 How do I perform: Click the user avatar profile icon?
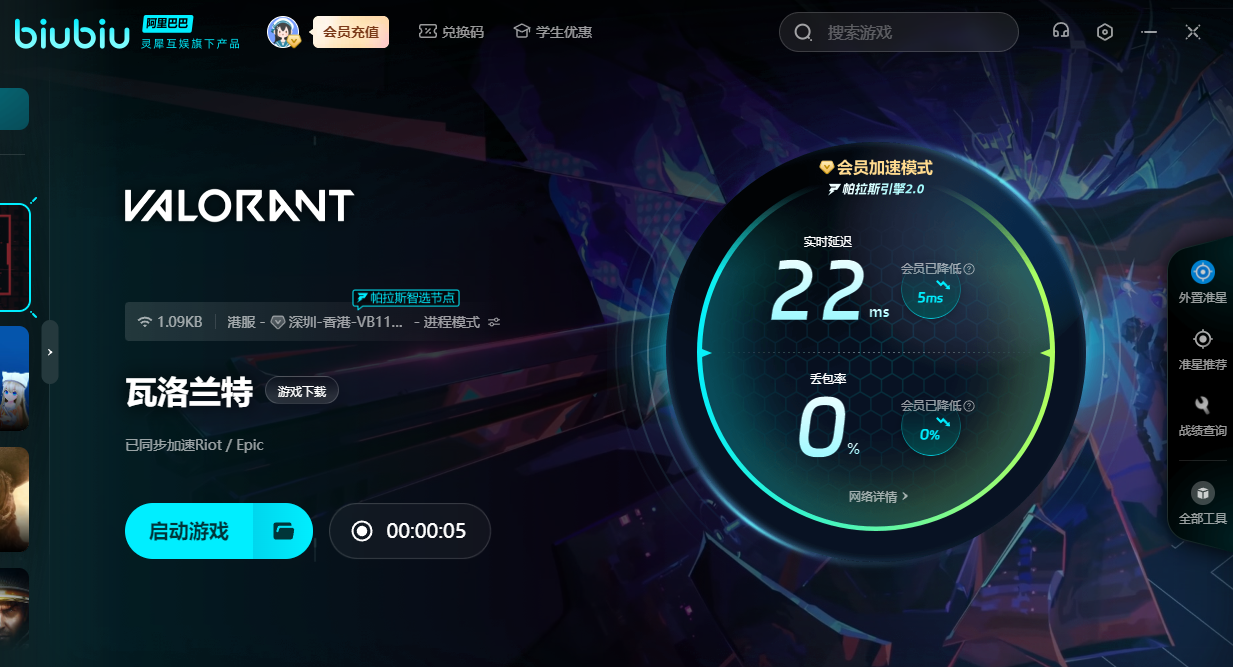pos(283,32)
